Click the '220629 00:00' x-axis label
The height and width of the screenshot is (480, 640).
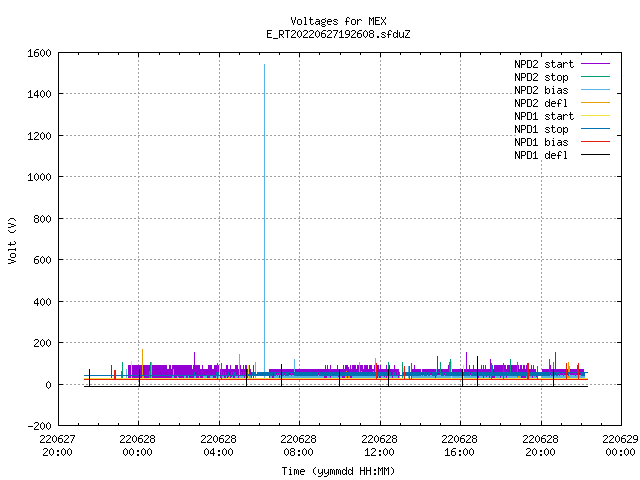point(620,446)
